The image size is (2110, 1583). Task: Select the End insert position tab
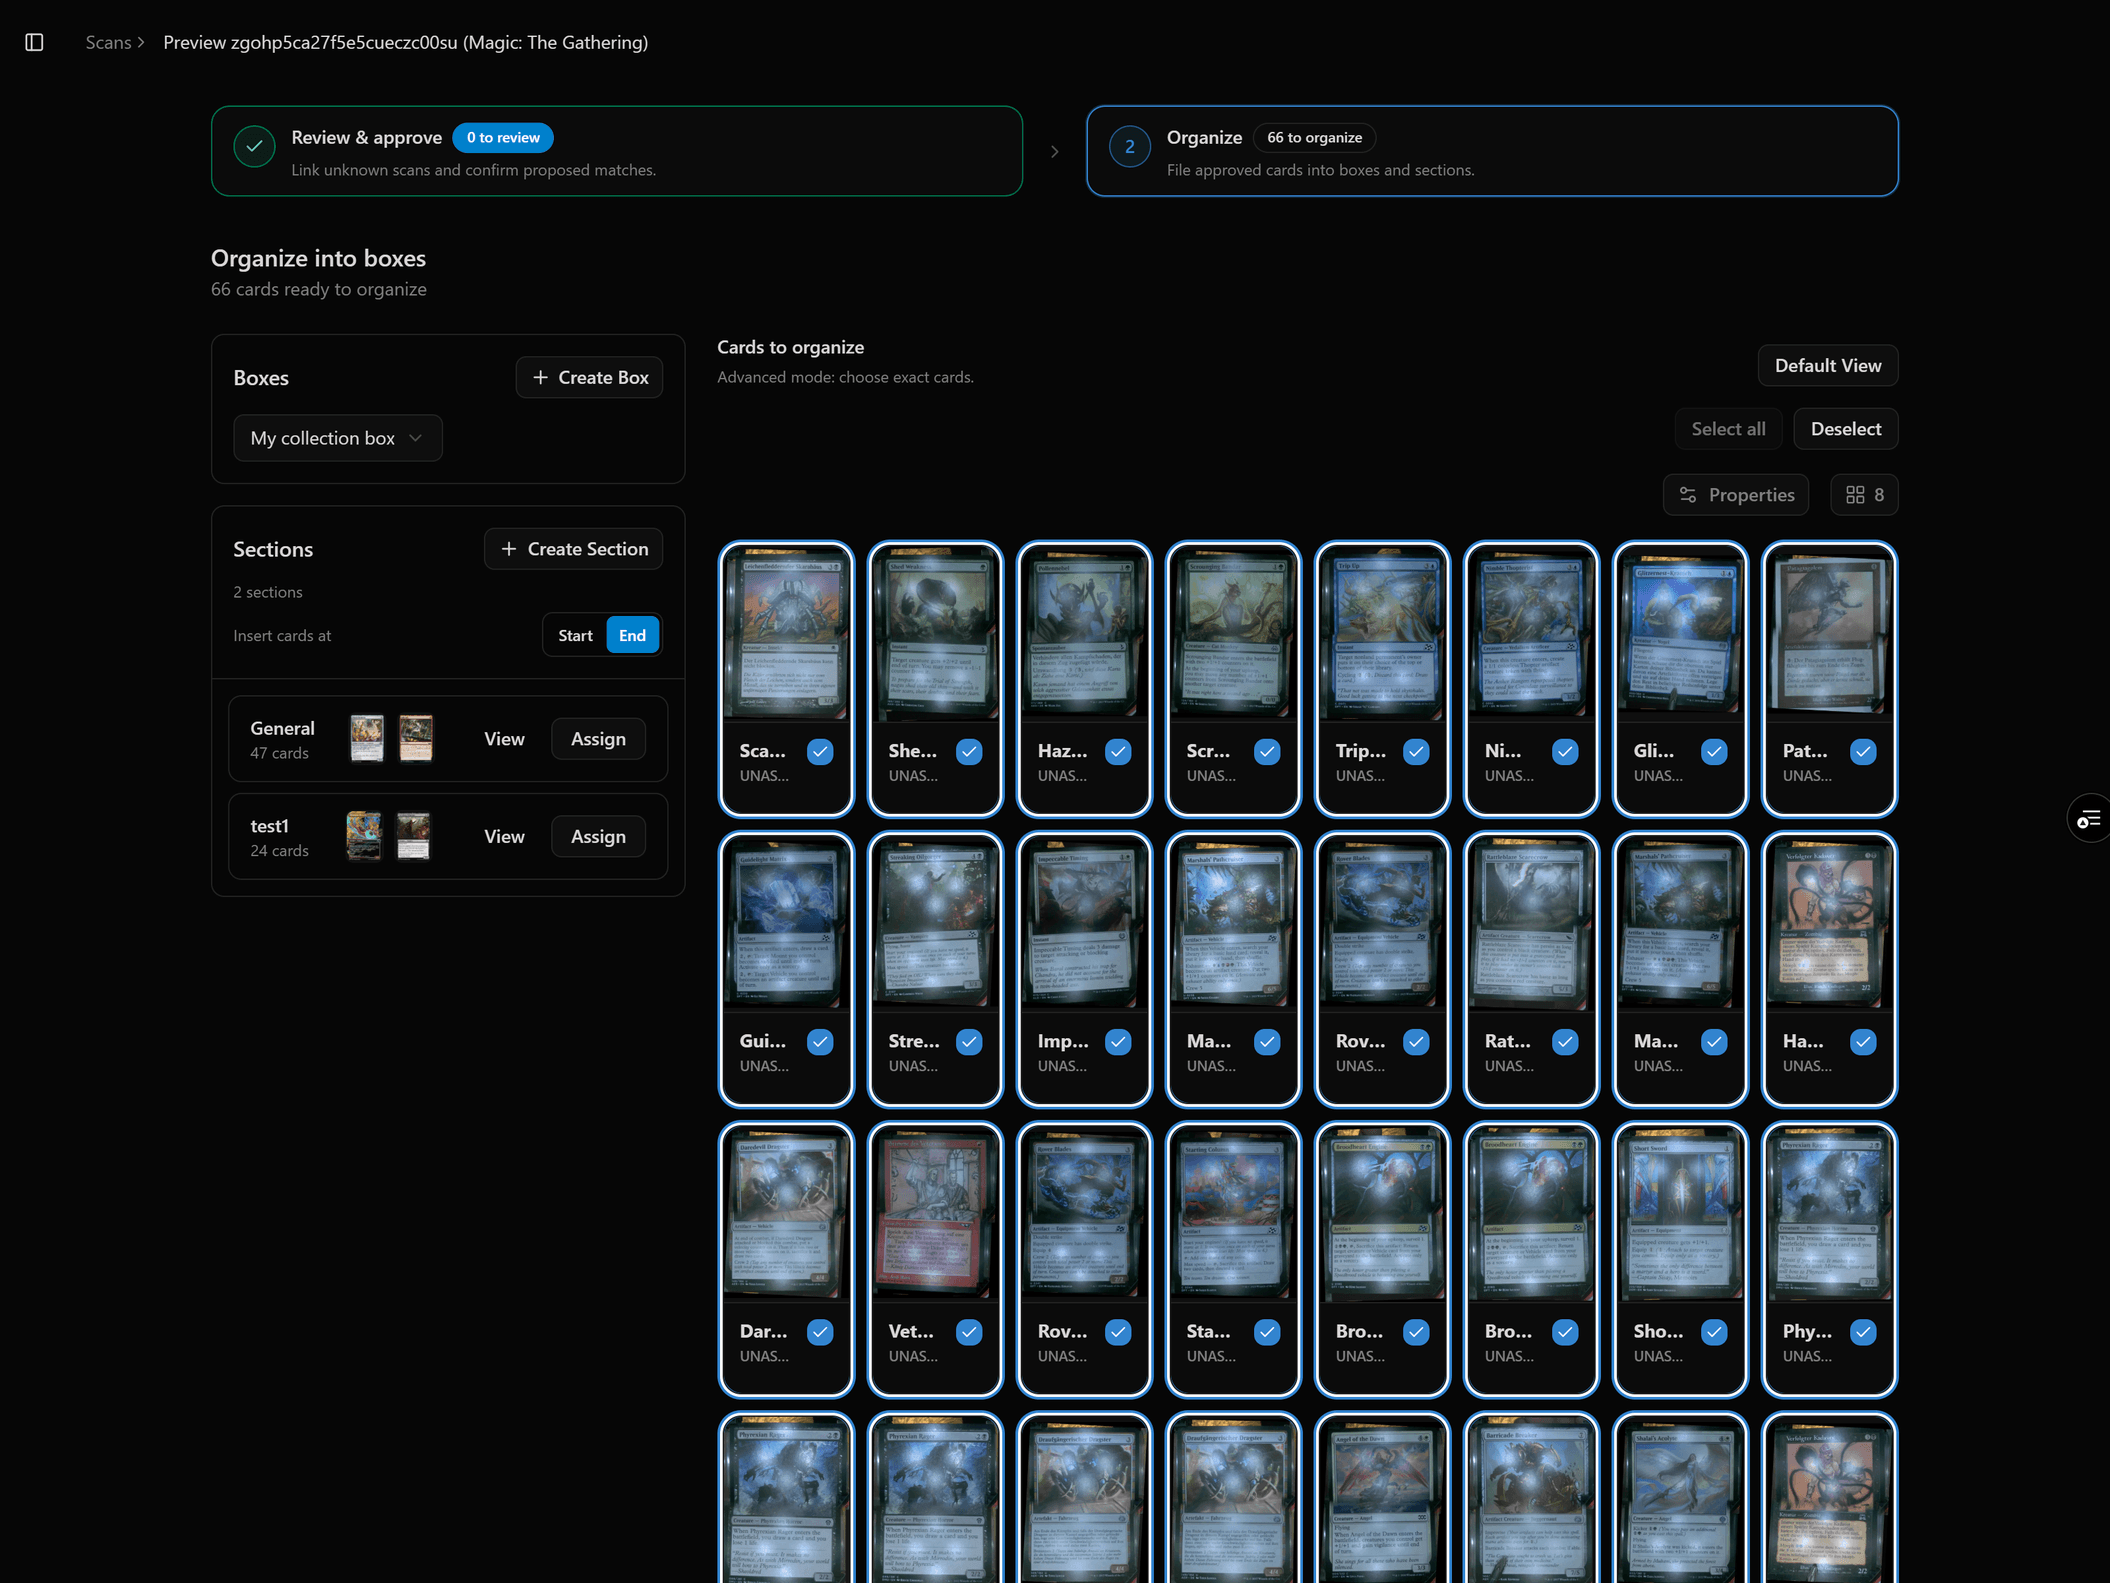click(x=632, y=635)
